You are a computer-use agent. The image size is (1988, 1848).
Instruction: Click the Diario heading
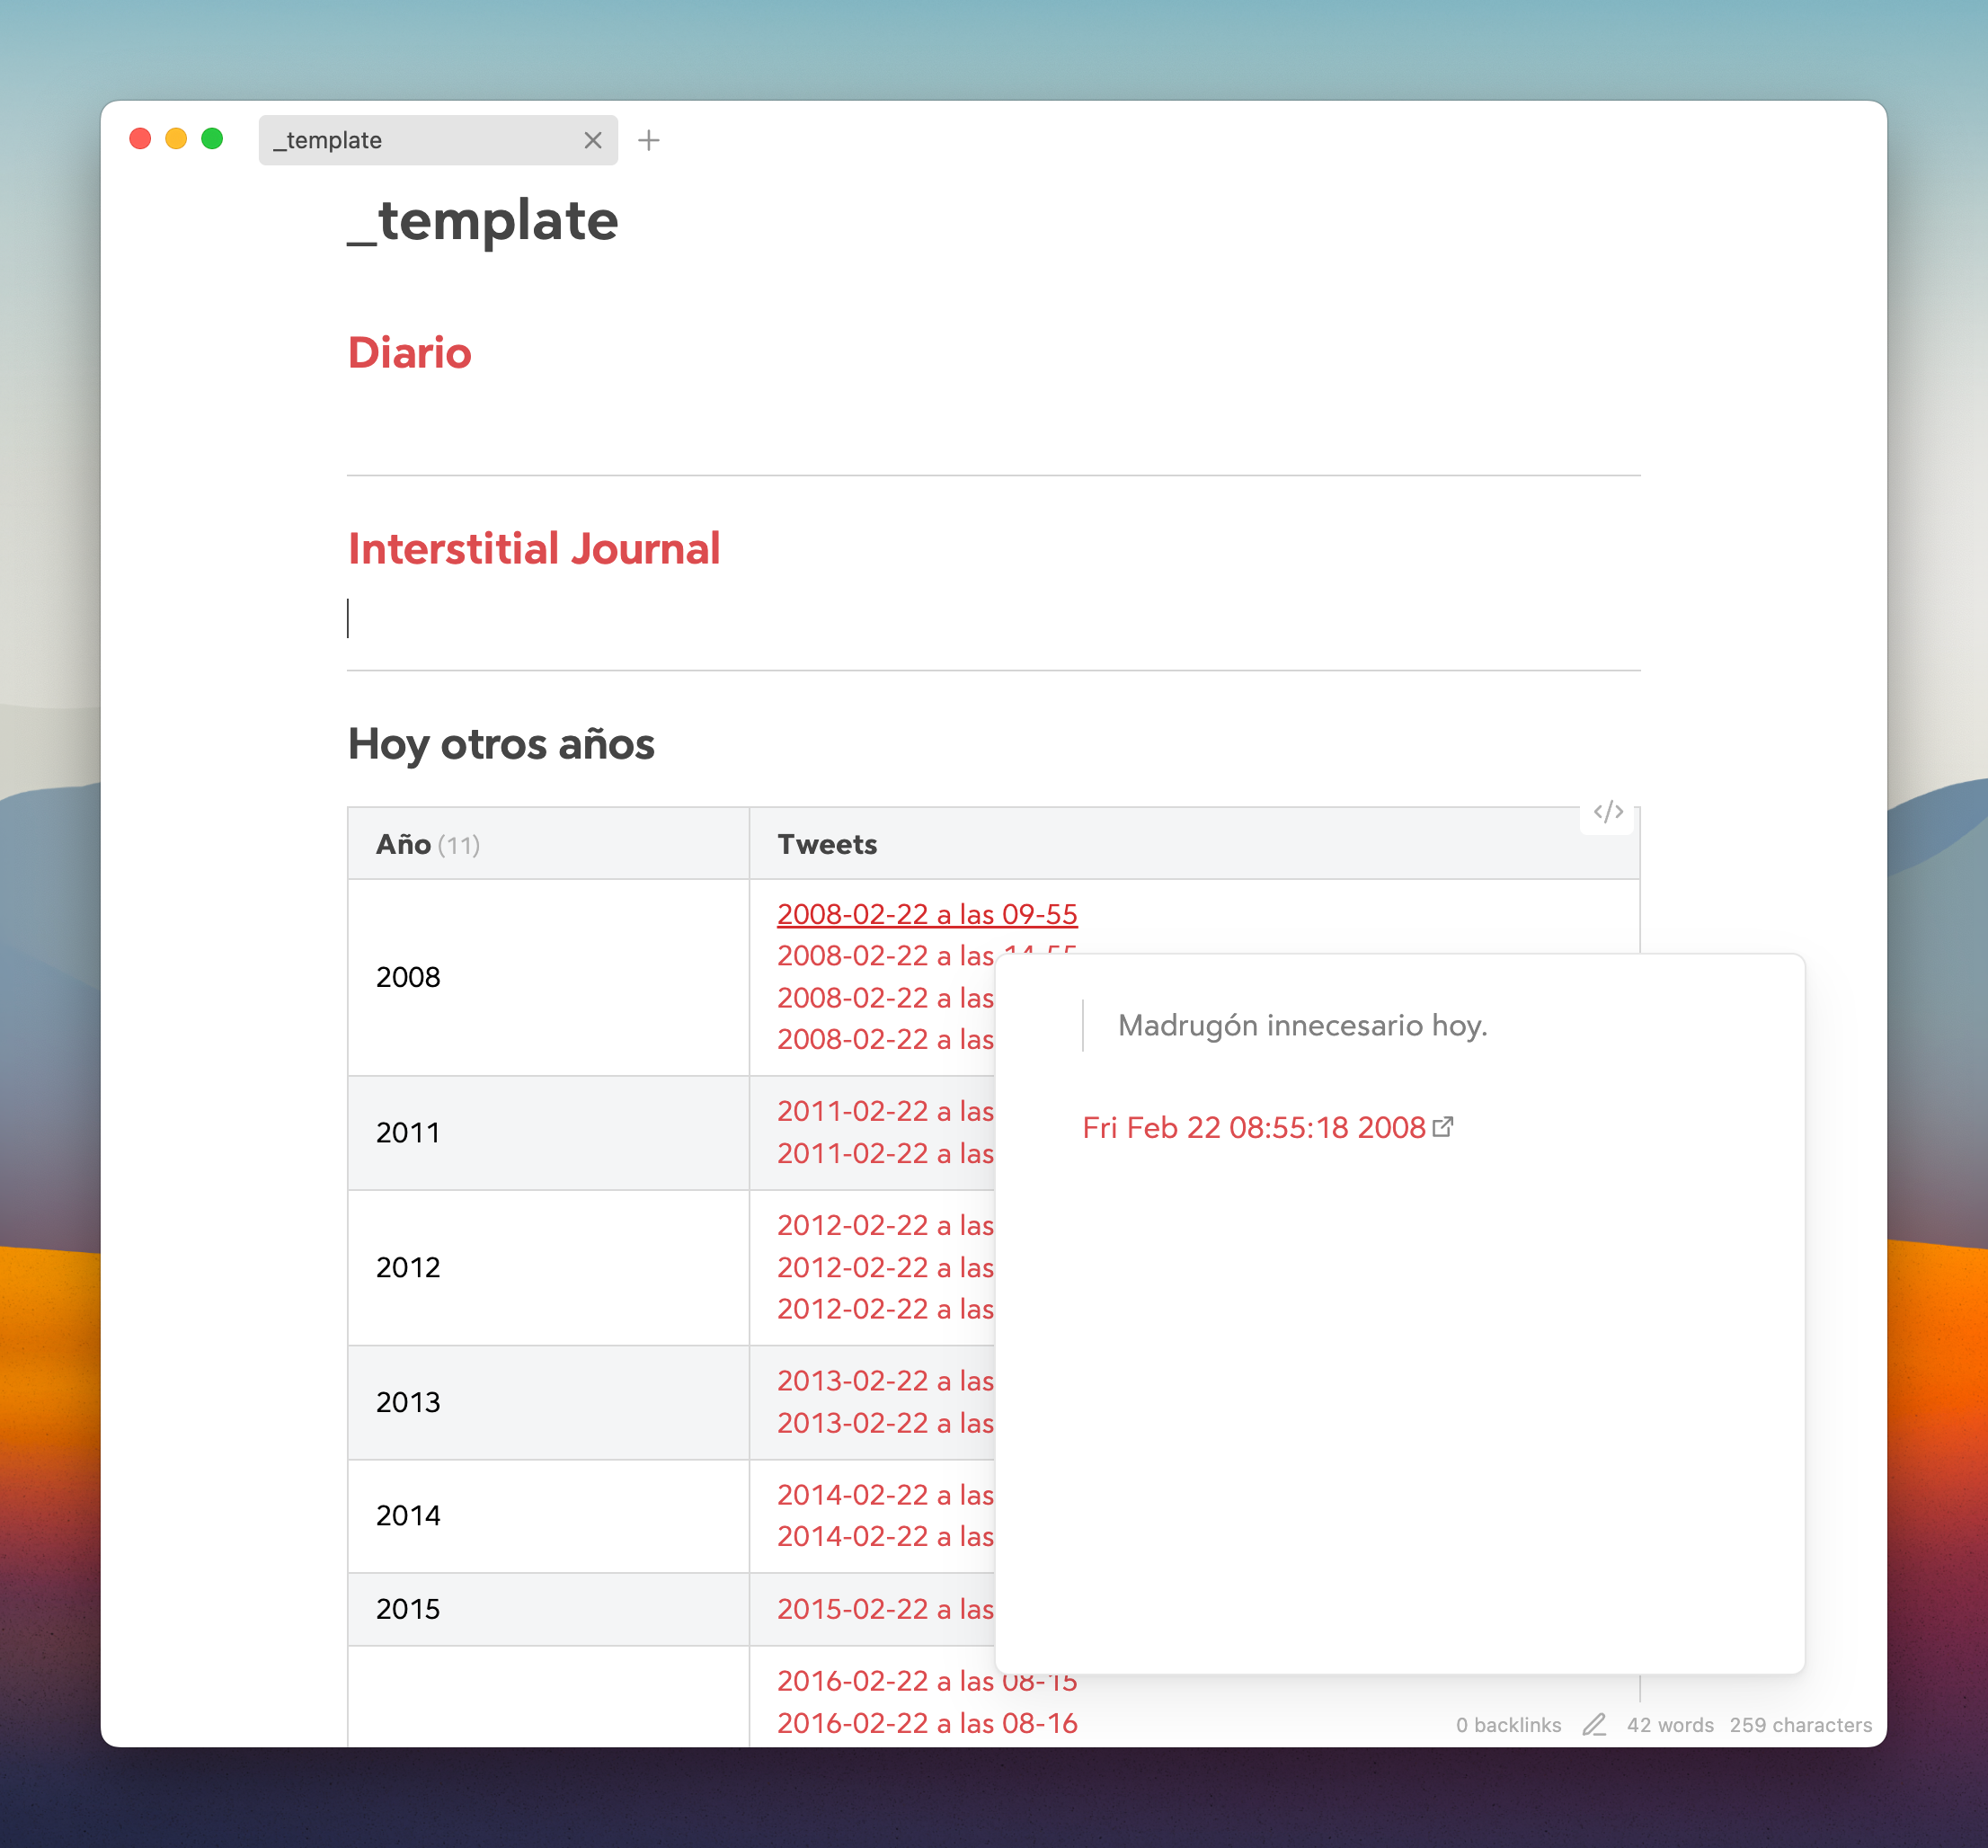click(409, 353)
